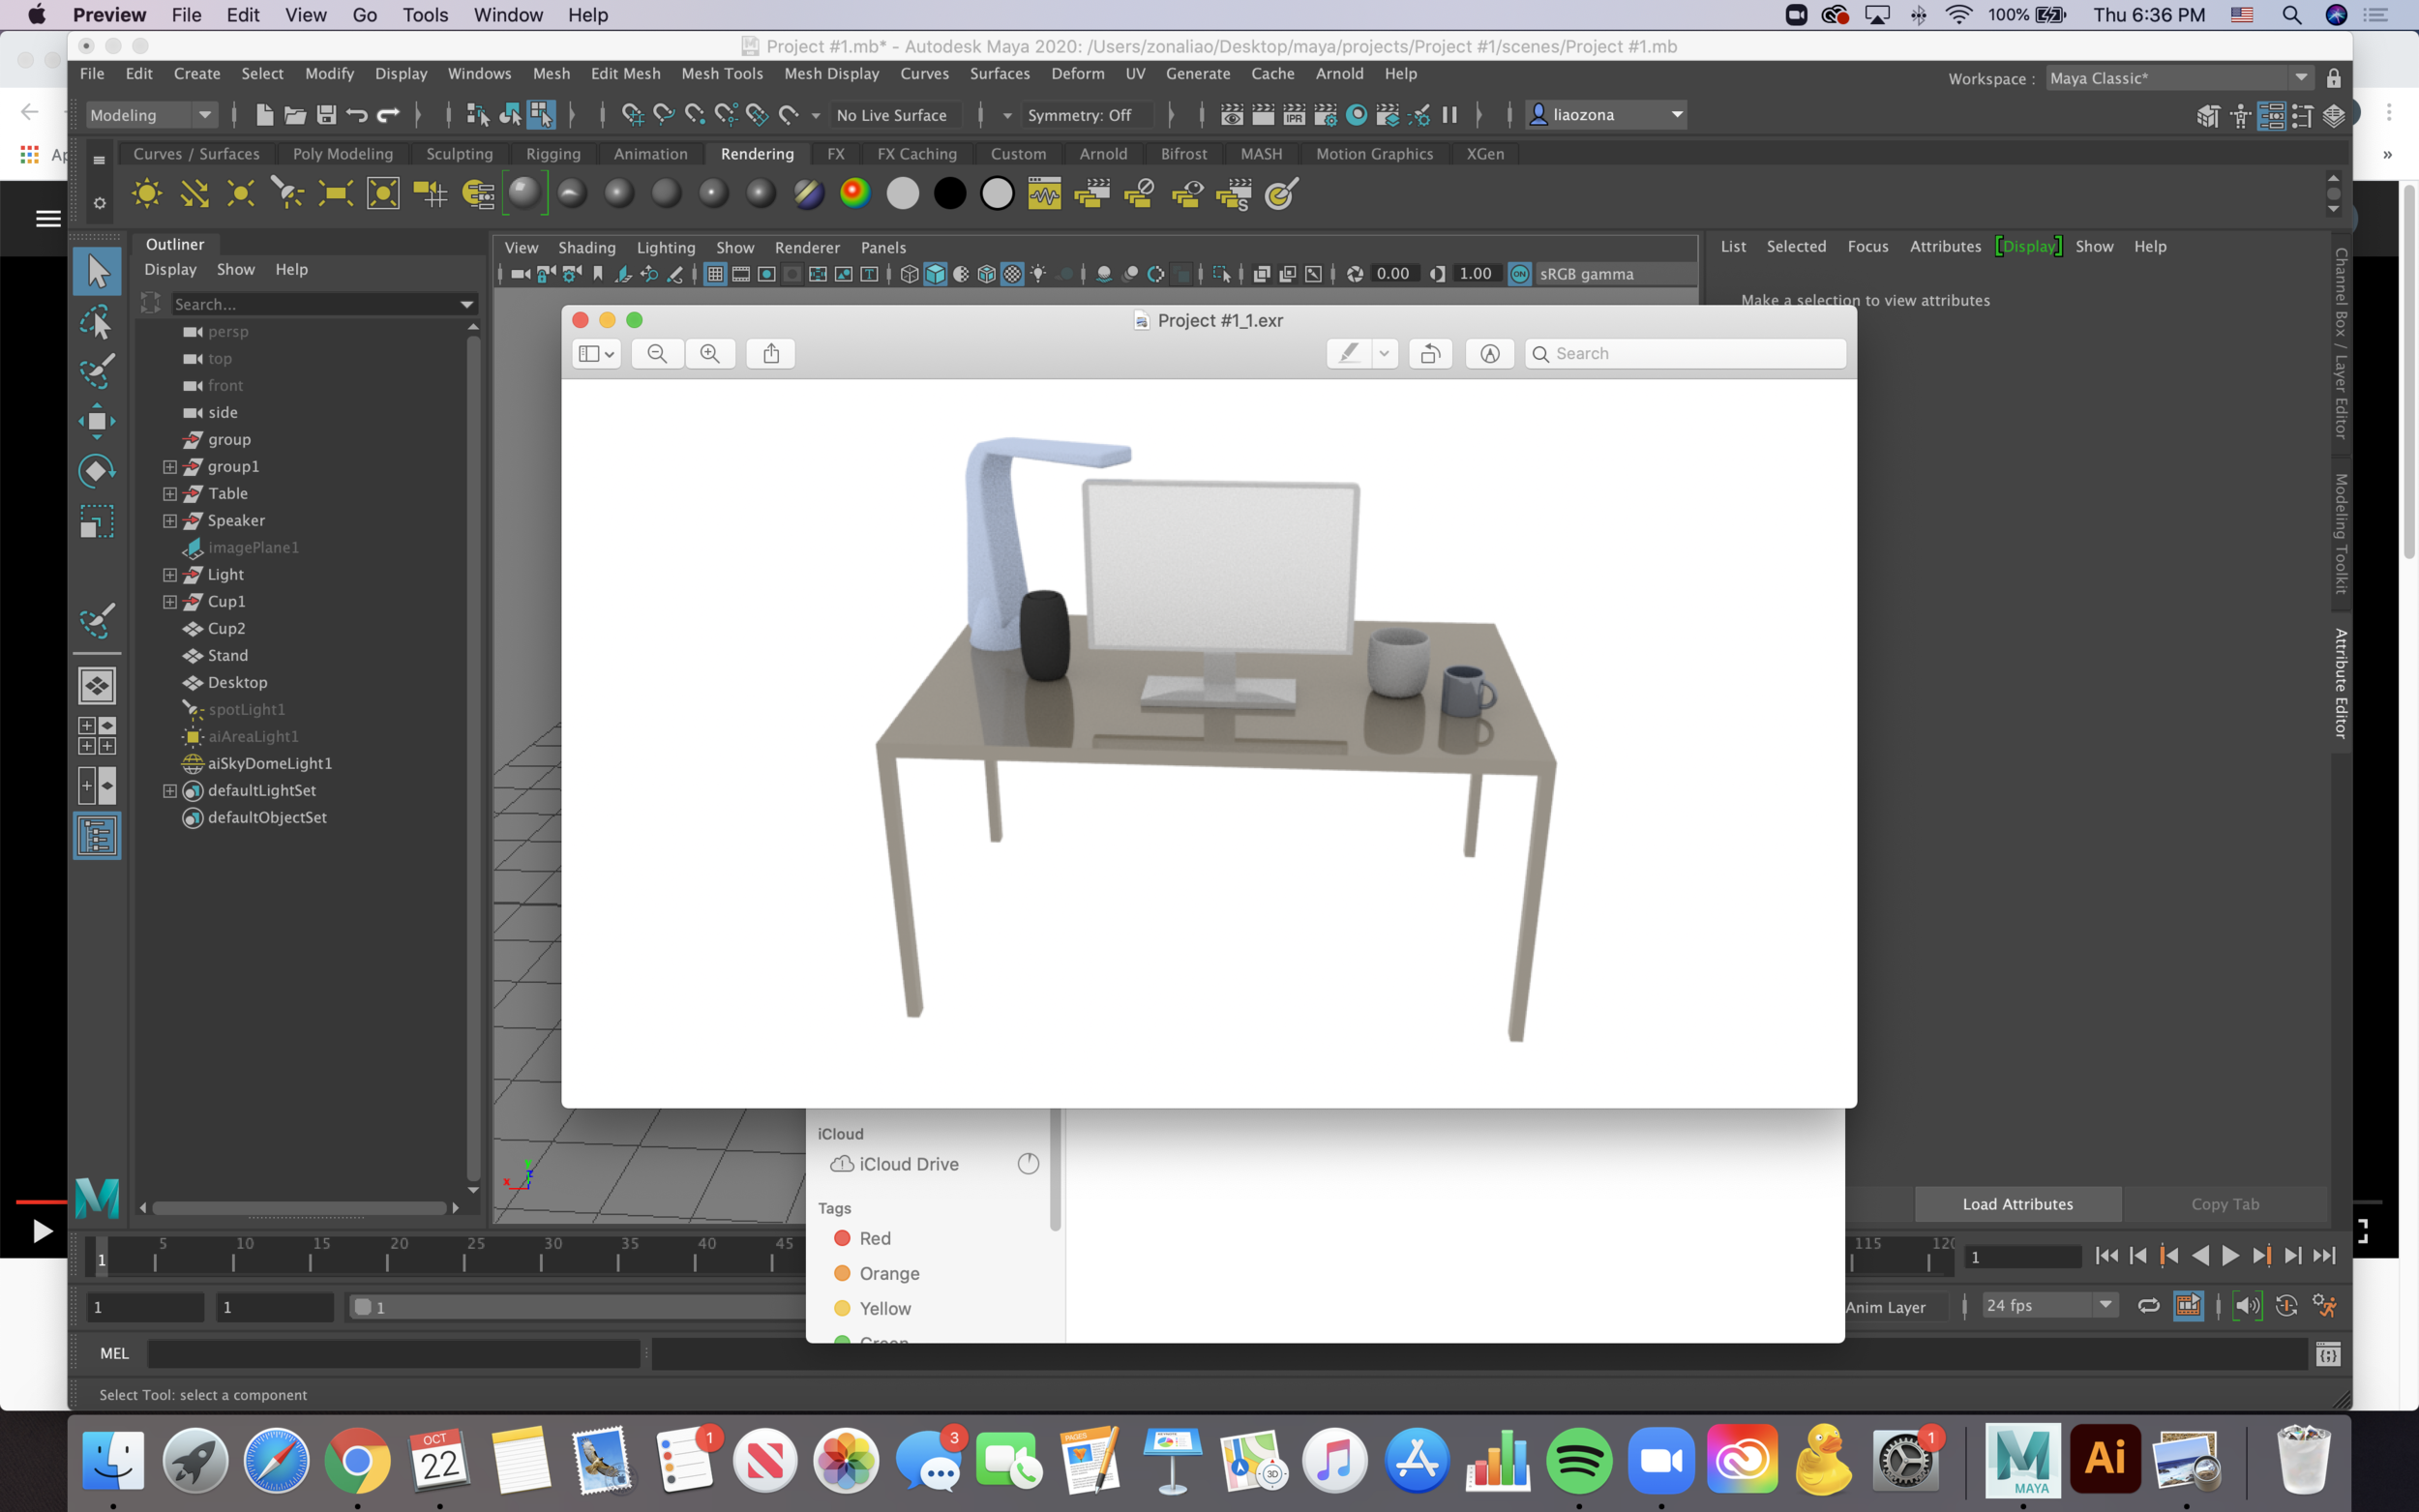Click the play forward button in playback controls
2419x1512 pixels.
pyautogui.click(x=2230, y=1256)
